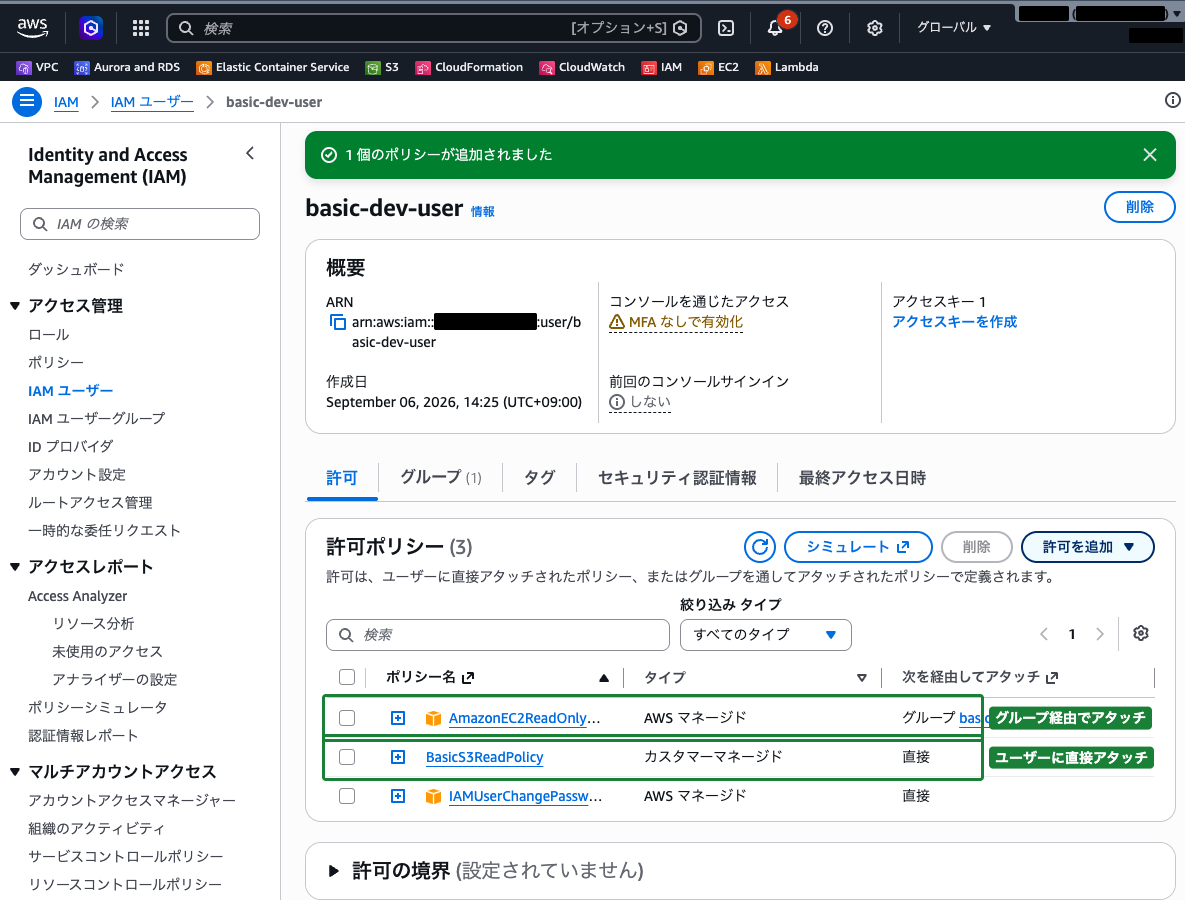Screen dimensions: 1185x900
Task: Open VPC shortcut in favorites bar
Action: tap(37, 67)
